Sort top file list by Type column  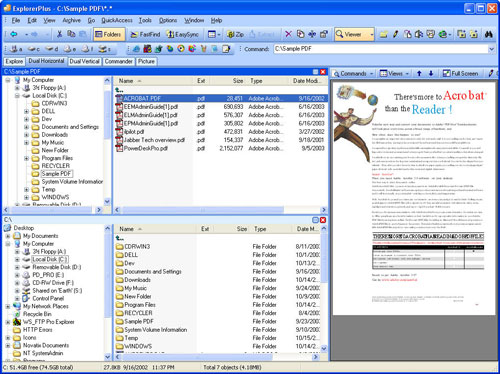[x=267, y=81]
